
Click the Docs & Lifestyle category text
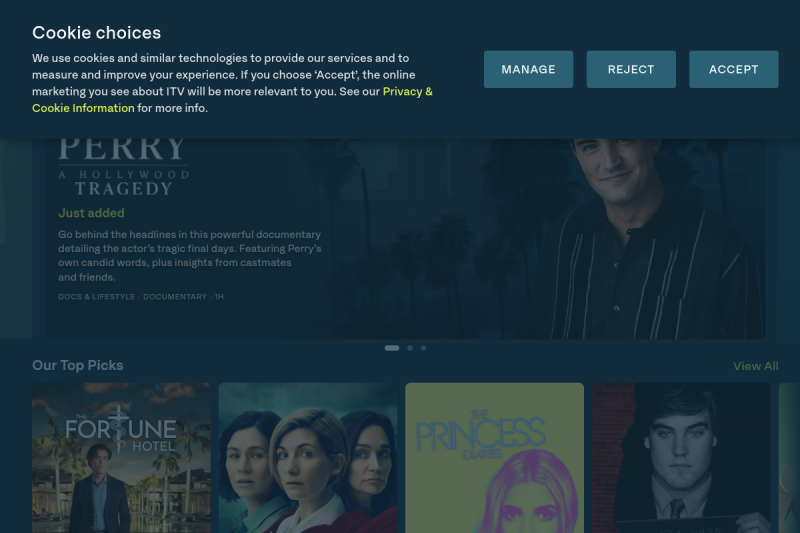click(x=96, y=297)
